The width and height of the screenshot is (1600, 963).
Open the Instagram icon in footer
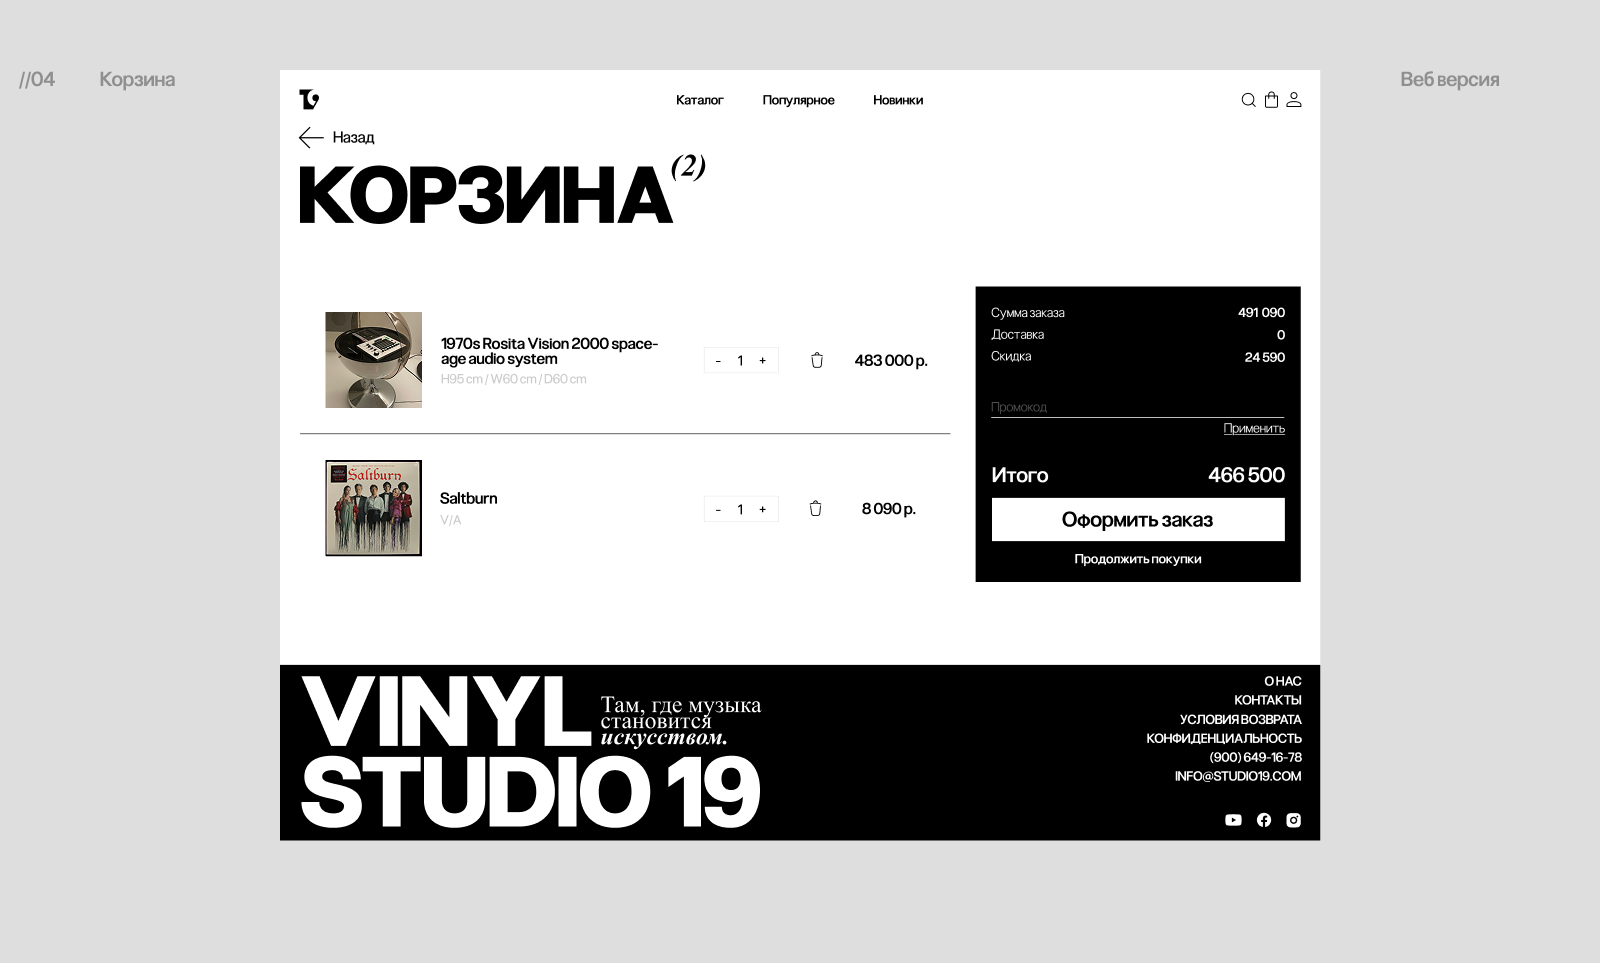[1293, 820]
